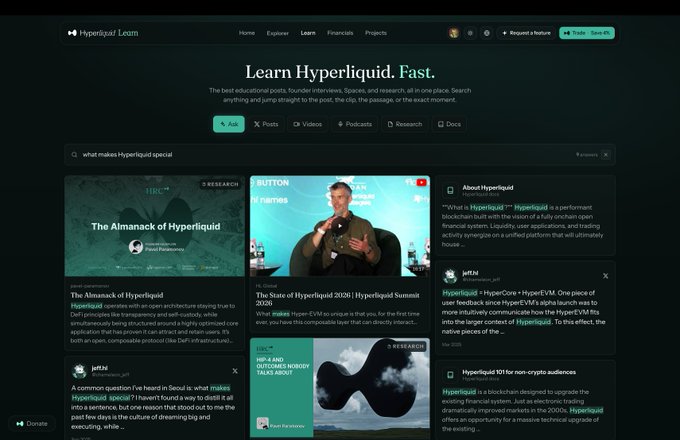Switch to the Research tab
Screen dimensions: 680x440
point(405,124)
